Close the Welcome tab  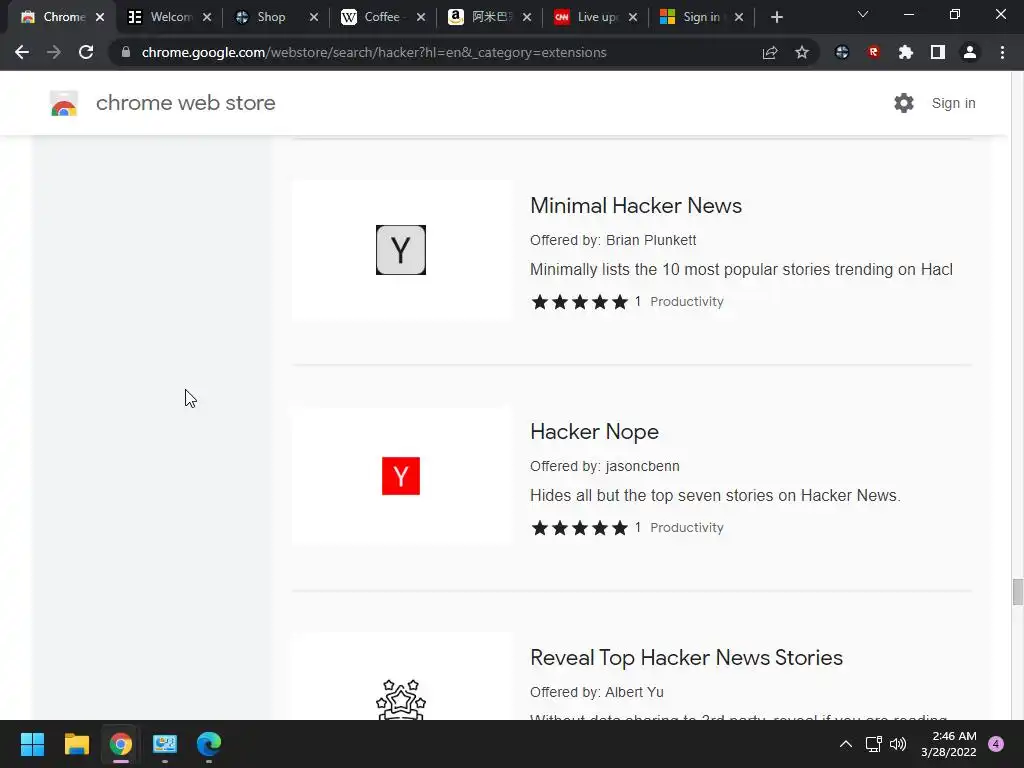coord(207,18)
